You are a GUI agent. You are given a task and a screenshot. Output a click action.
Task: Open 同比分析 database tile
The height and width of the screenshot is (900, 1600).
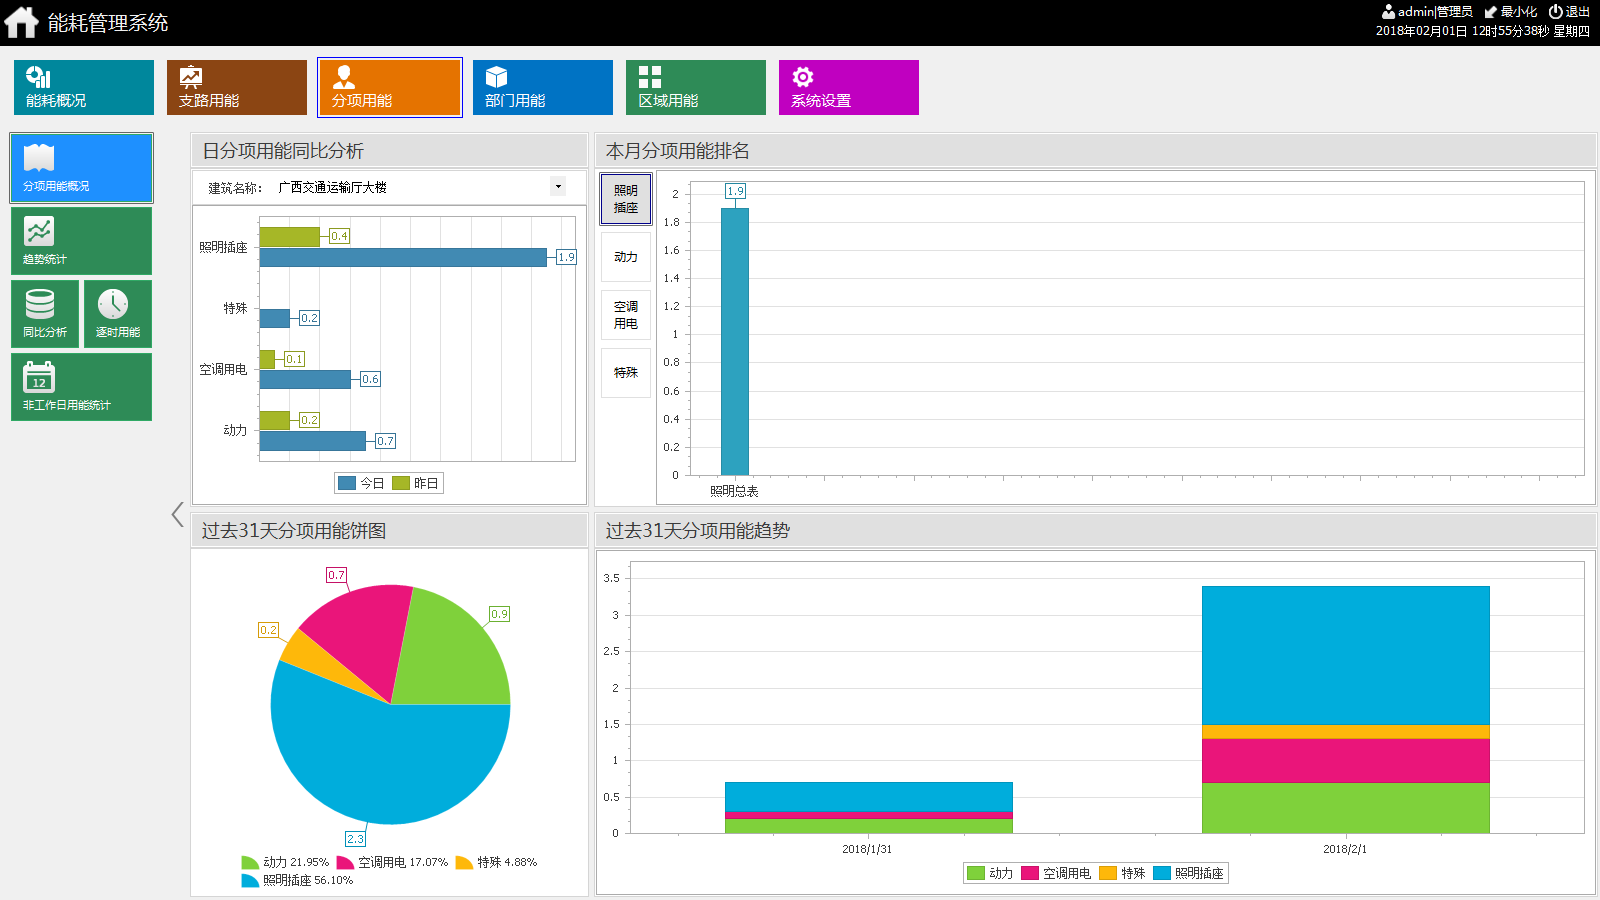coord(45,314)
